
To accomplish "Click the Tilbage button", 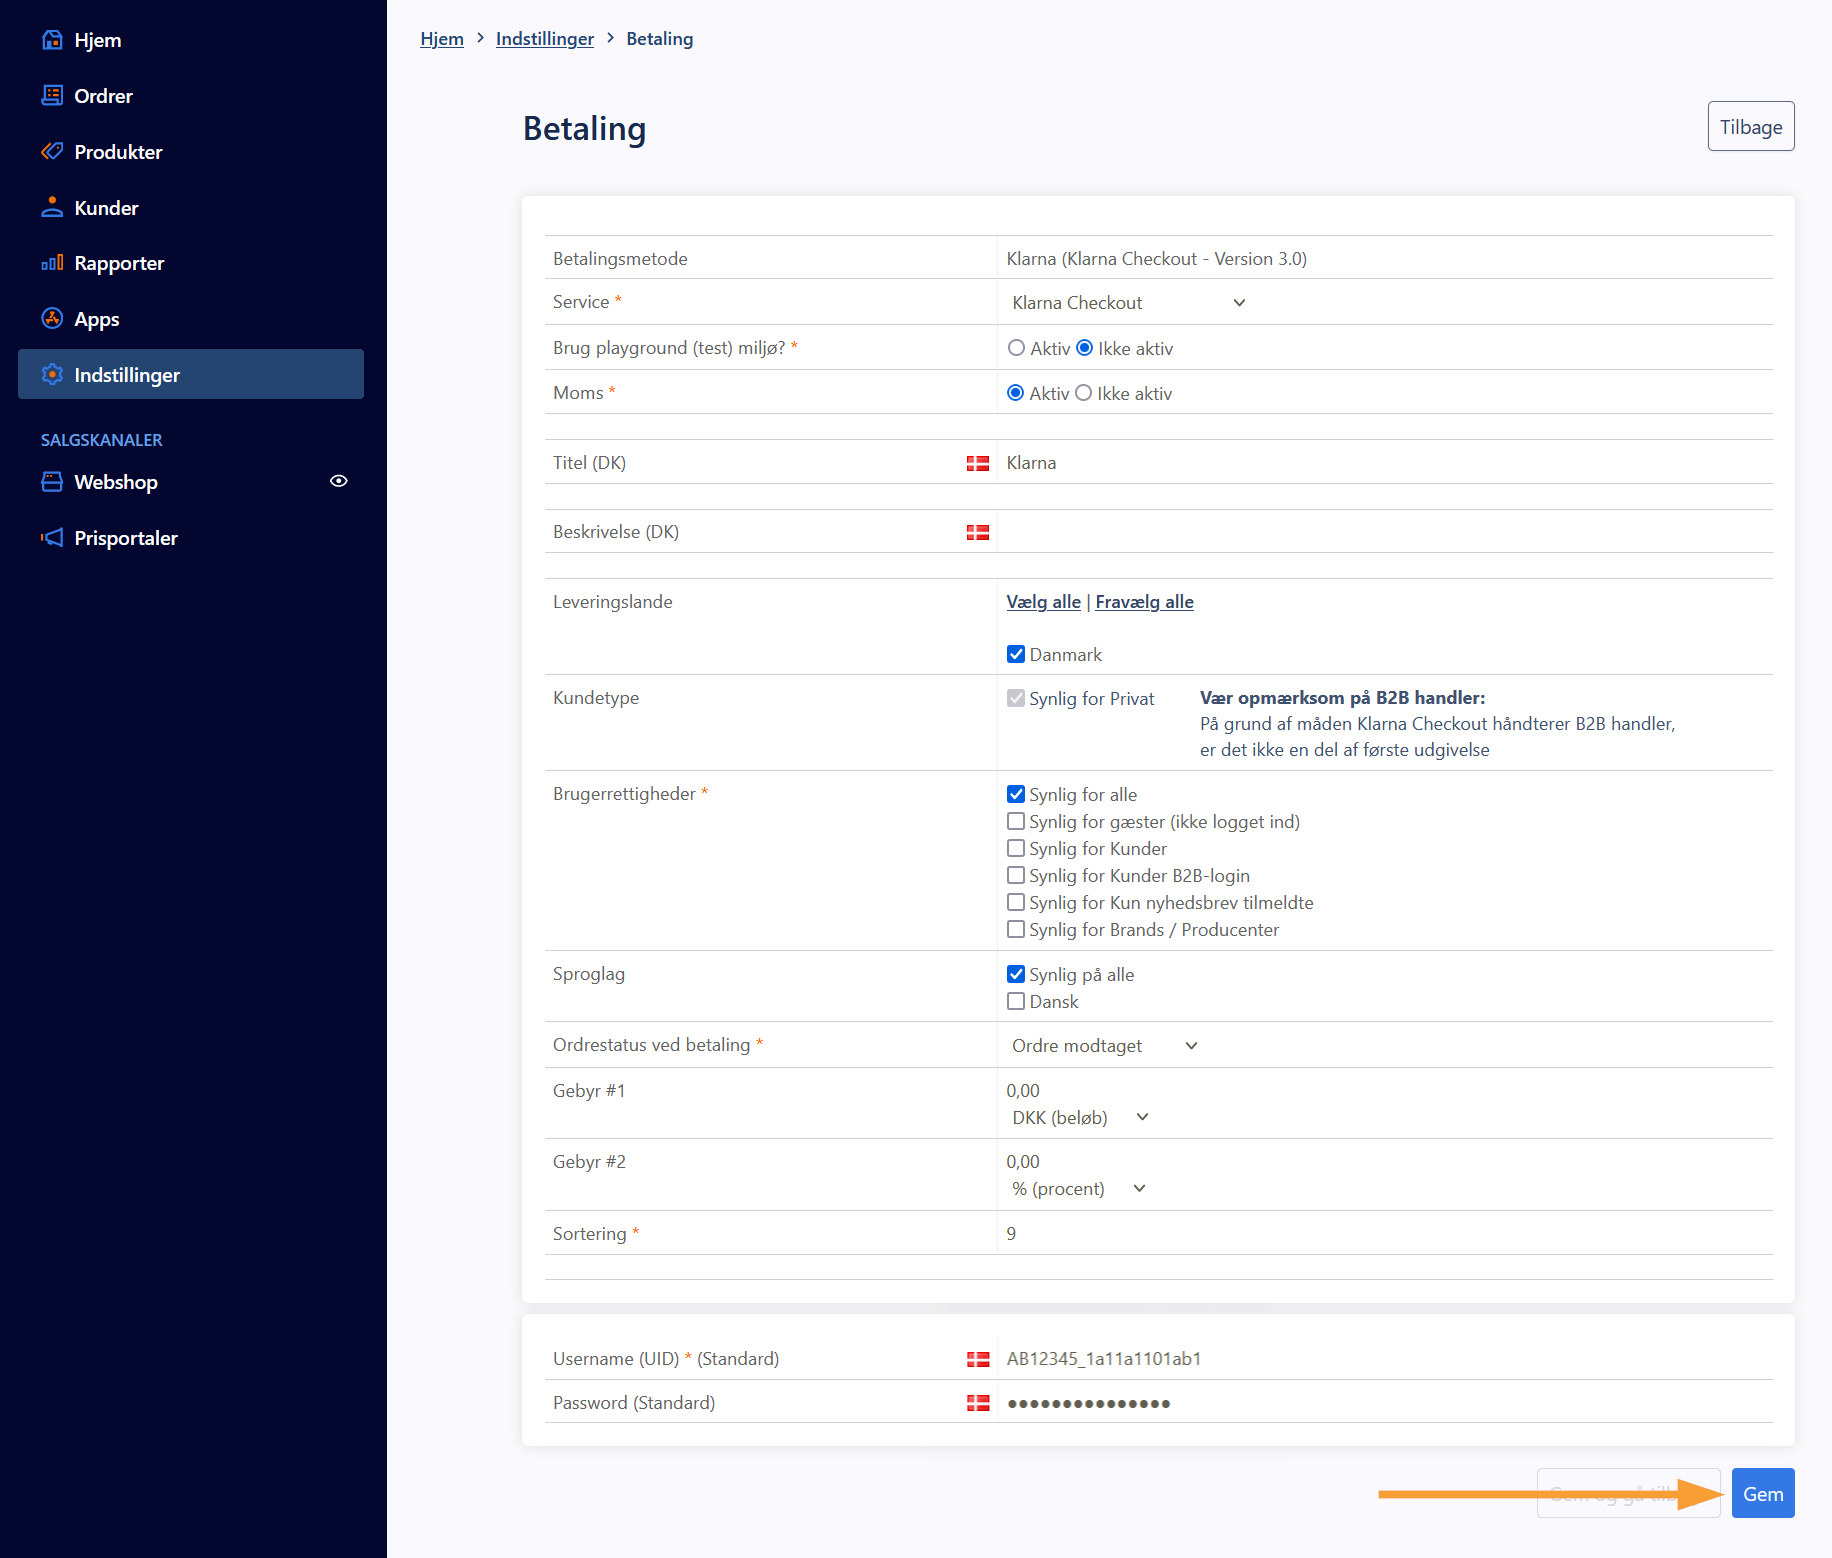I will coord(1751,126).
